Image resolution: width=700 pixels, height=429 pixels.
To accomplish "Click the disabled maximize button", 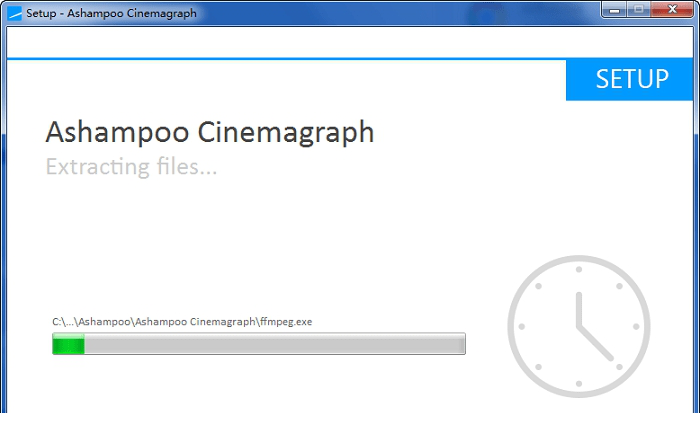I will (x=639, y=9).
